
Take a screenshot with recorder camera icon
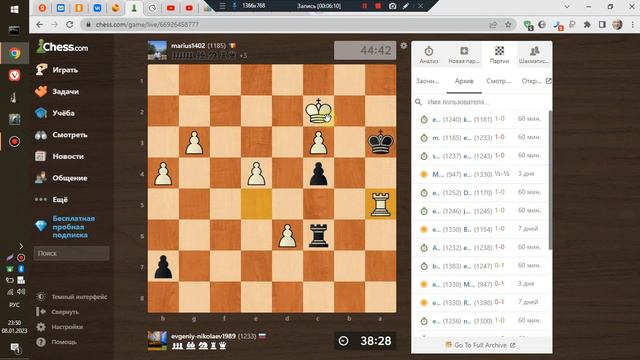click(392, 6)
